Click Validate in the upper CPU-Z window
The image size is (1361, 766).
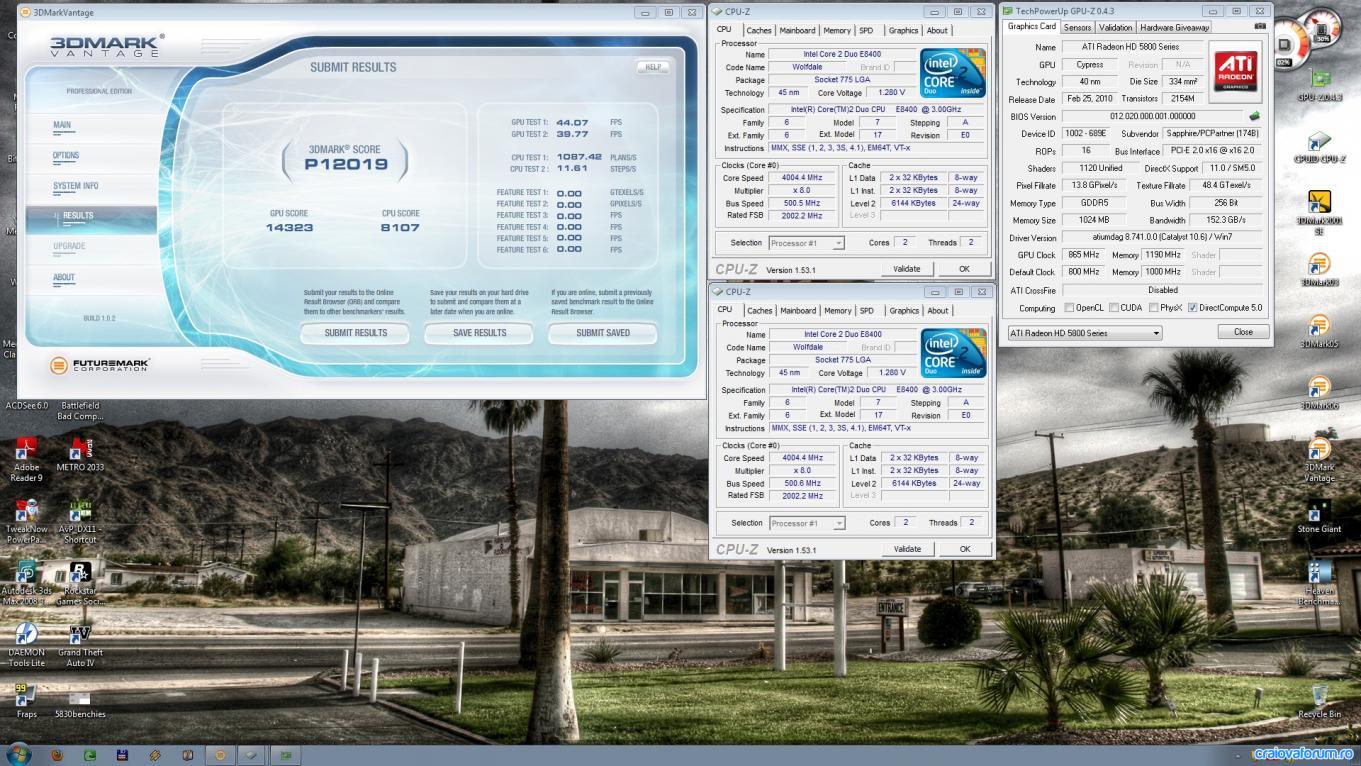907,269
